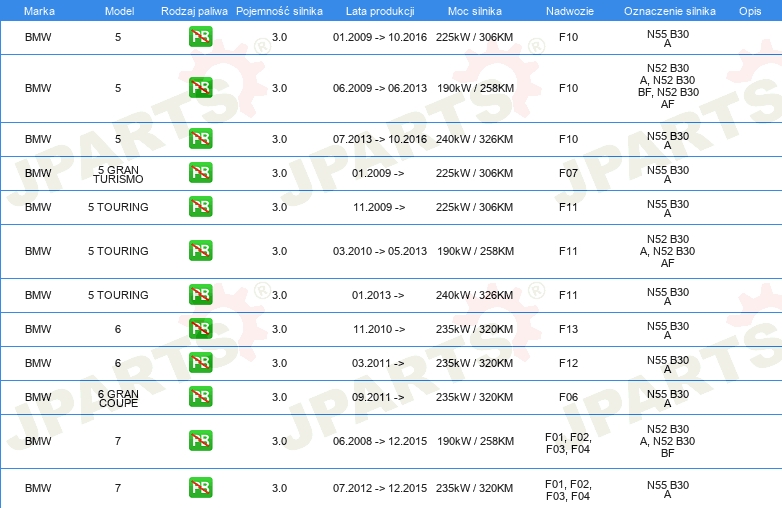This screenshot has height=508, width=782.
Task: Select the "11.2009 ->" production years cell
Action: (379, 207)
